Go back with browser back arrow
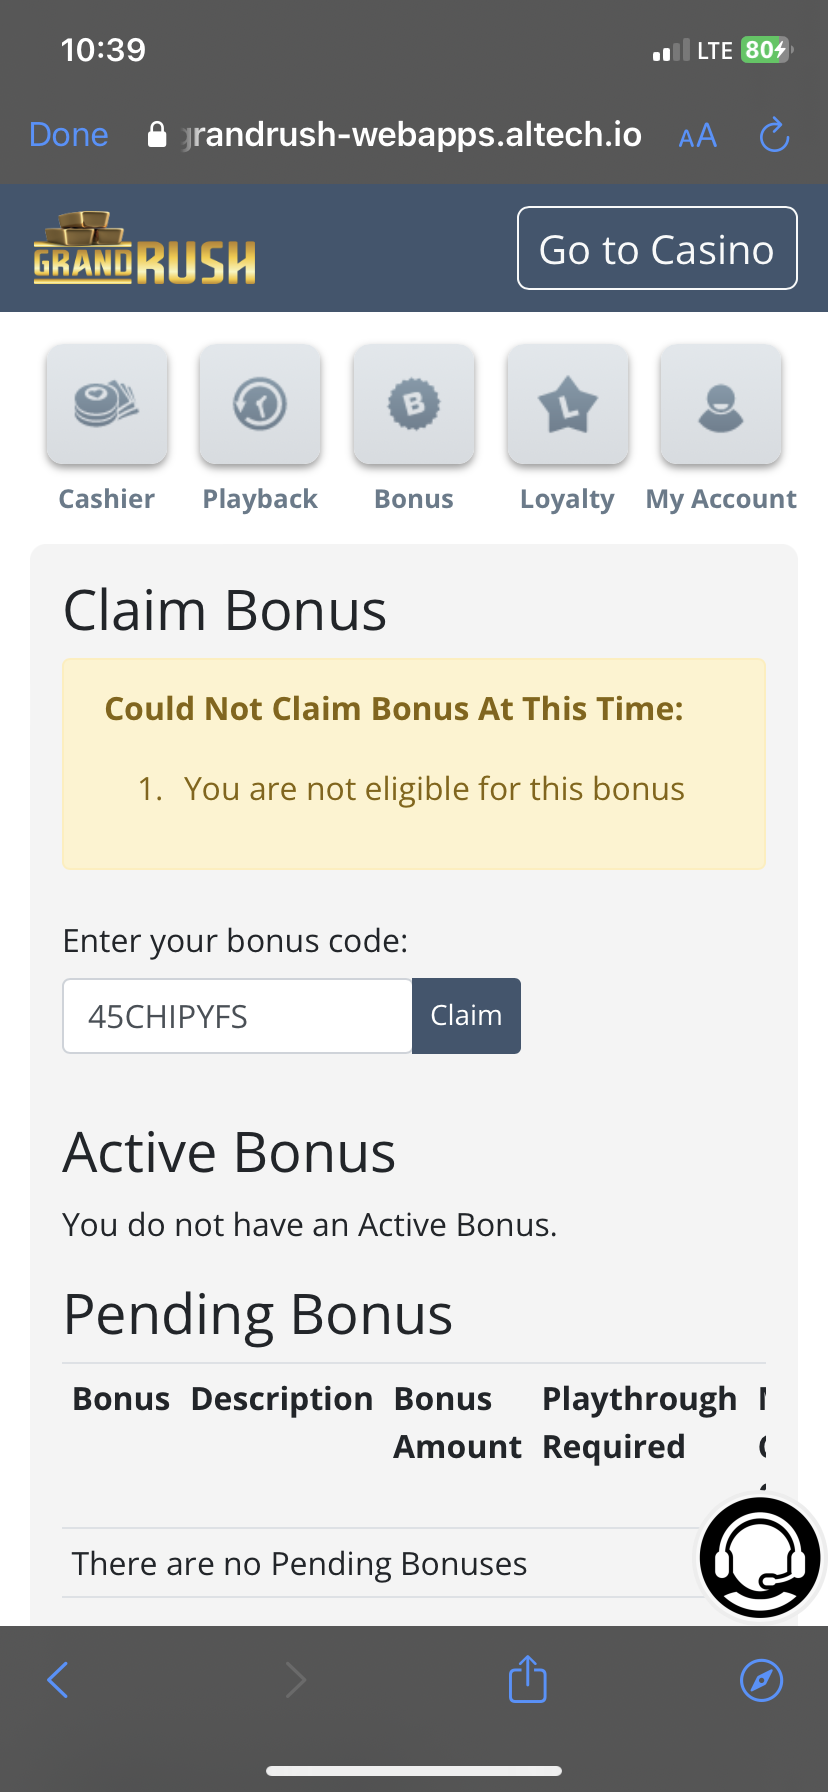This screenshot has height=1792, width=828. pos(58,1679)
